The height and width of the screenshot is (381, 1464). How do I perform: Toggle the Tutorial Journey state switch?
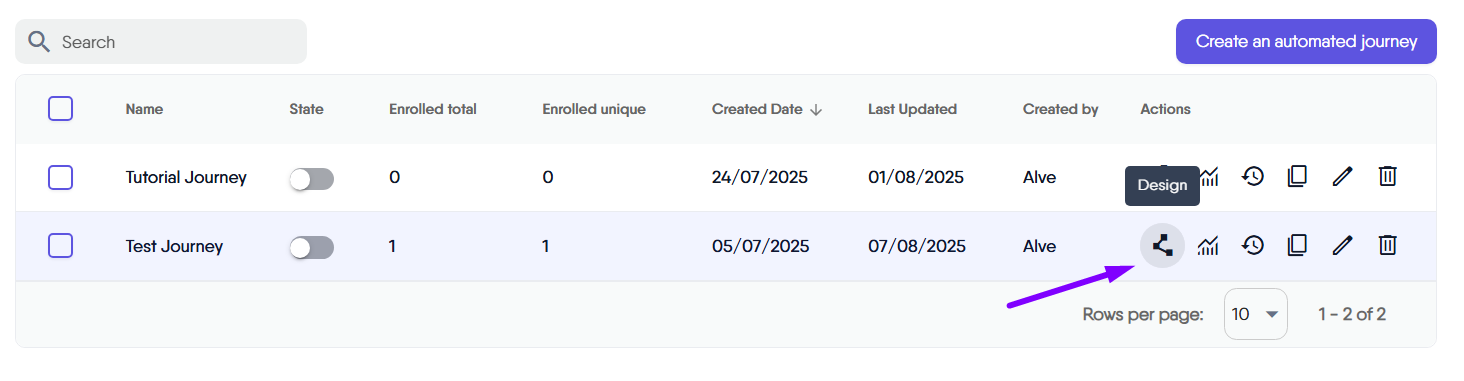[311, 179]
